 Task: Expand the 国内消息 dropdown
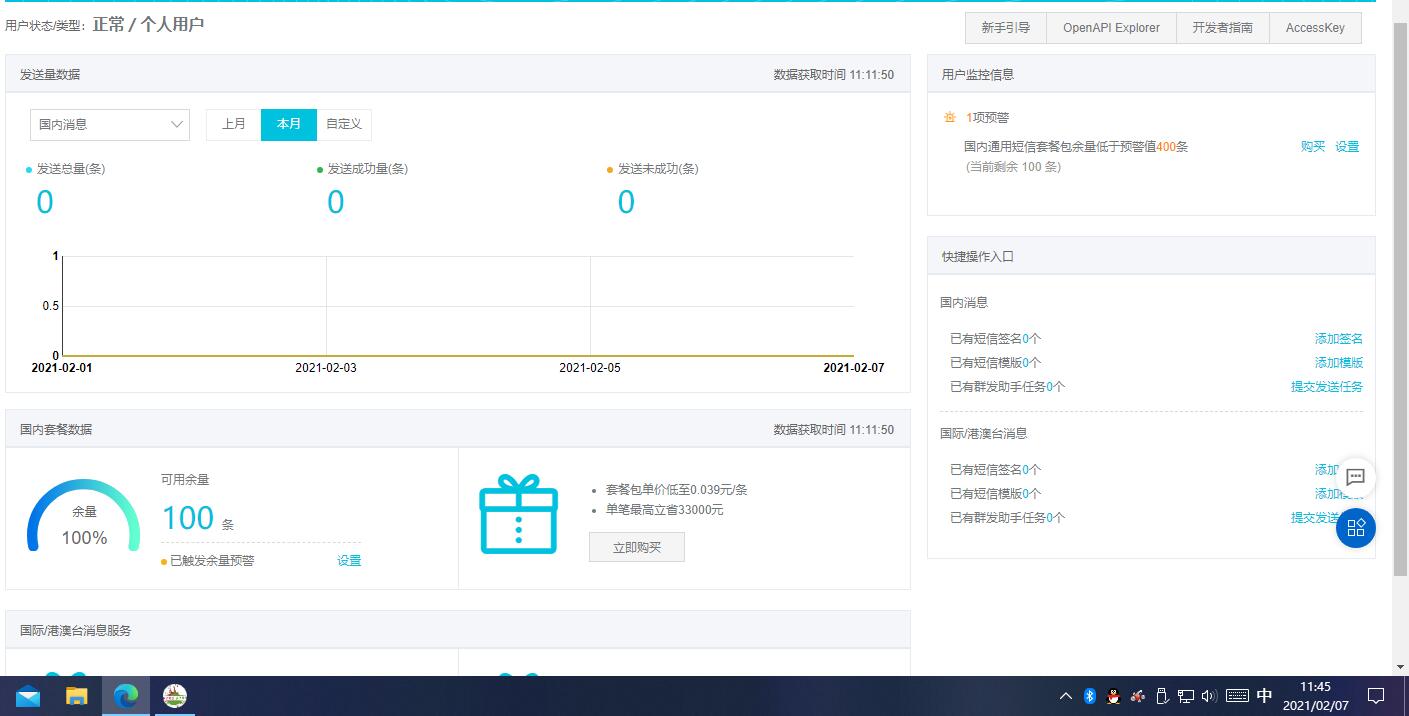click(110, 125)
